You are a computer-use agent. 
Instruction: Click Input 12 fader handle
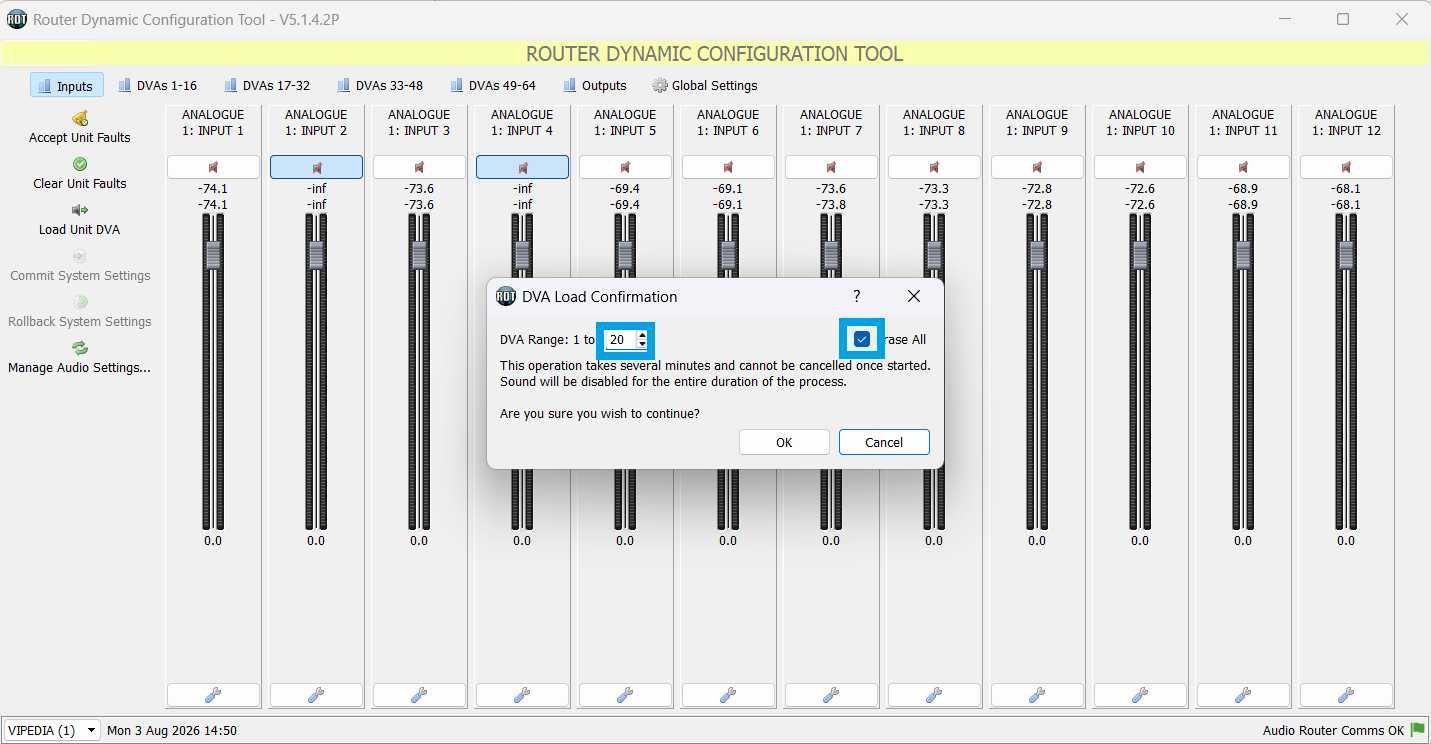point(1346,253)
